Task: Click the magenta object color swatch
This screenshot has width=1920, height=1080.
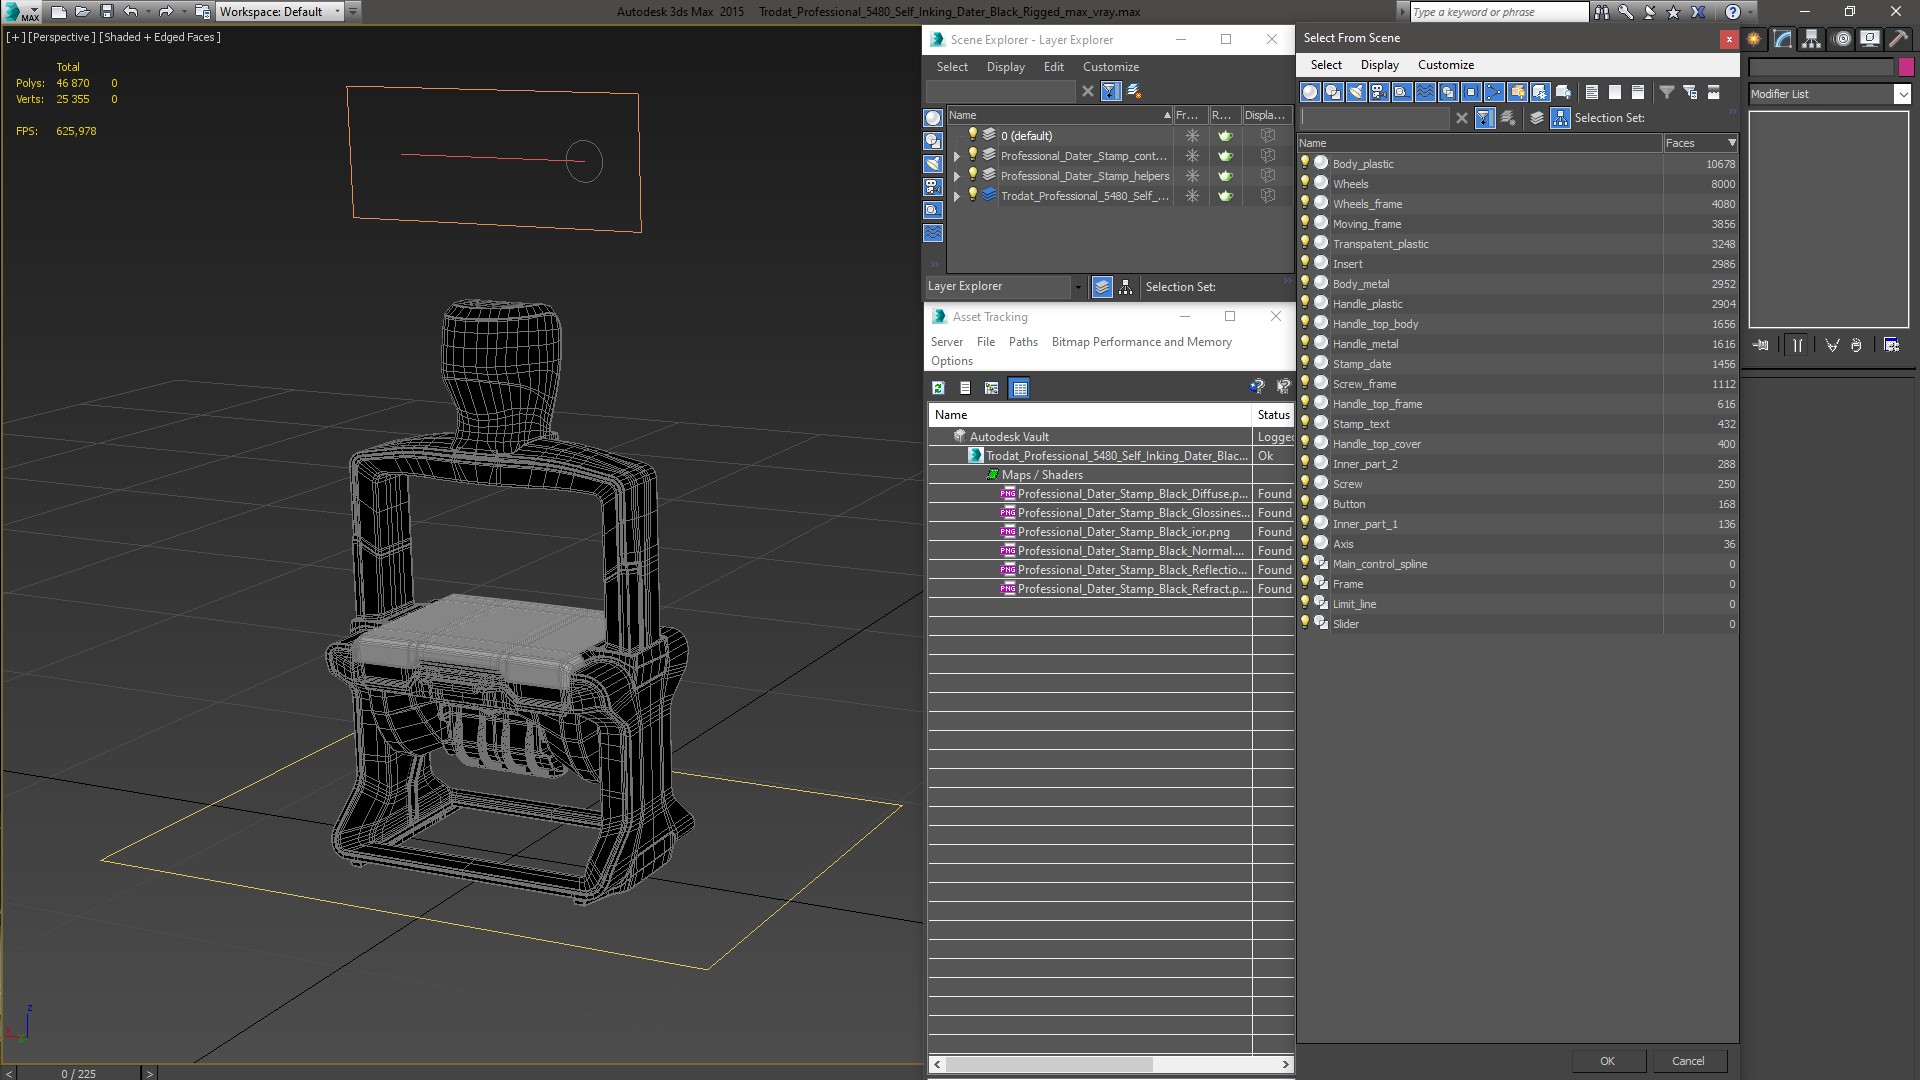Action: 1906,67
